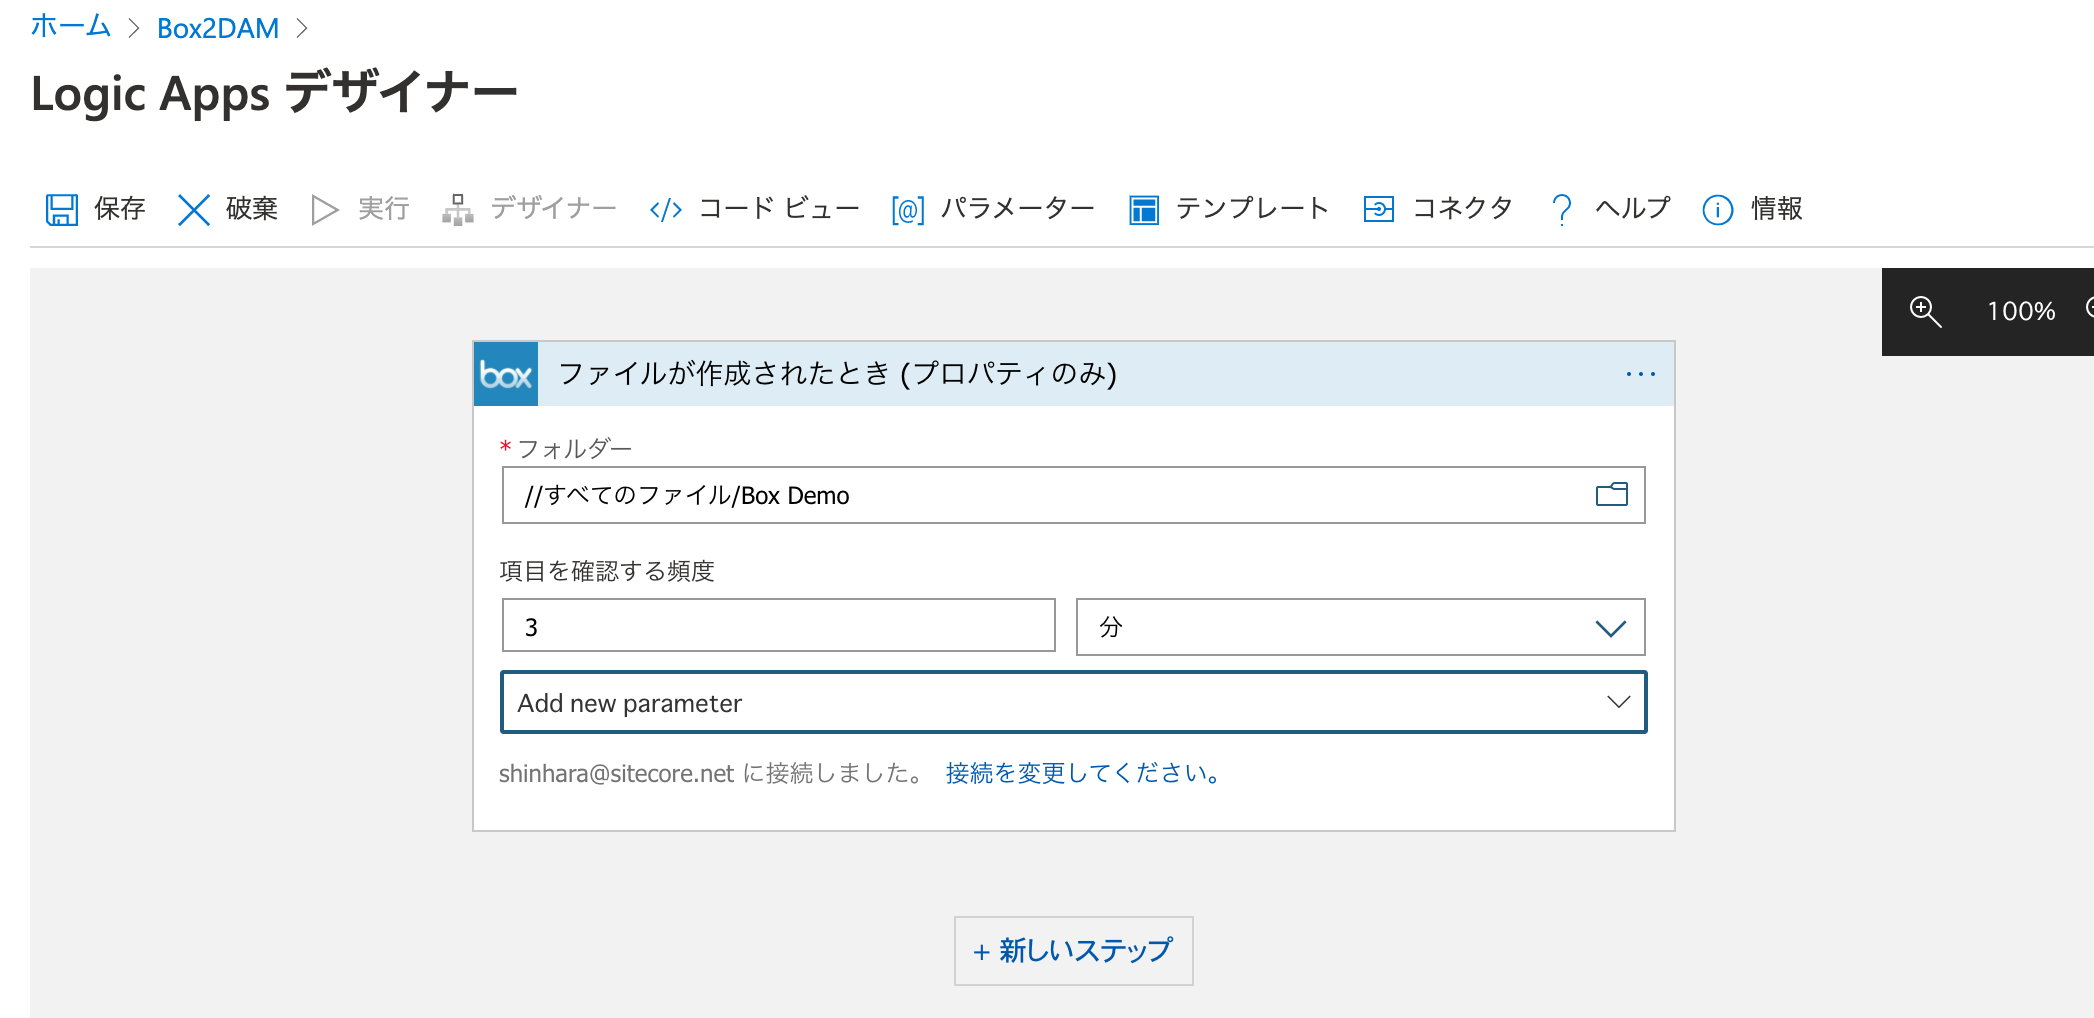The height and width of the screenshot is (1018, 2094).
Task: Open the folder picker icon in フォルダー field
Action: [x=1612, y=494]
